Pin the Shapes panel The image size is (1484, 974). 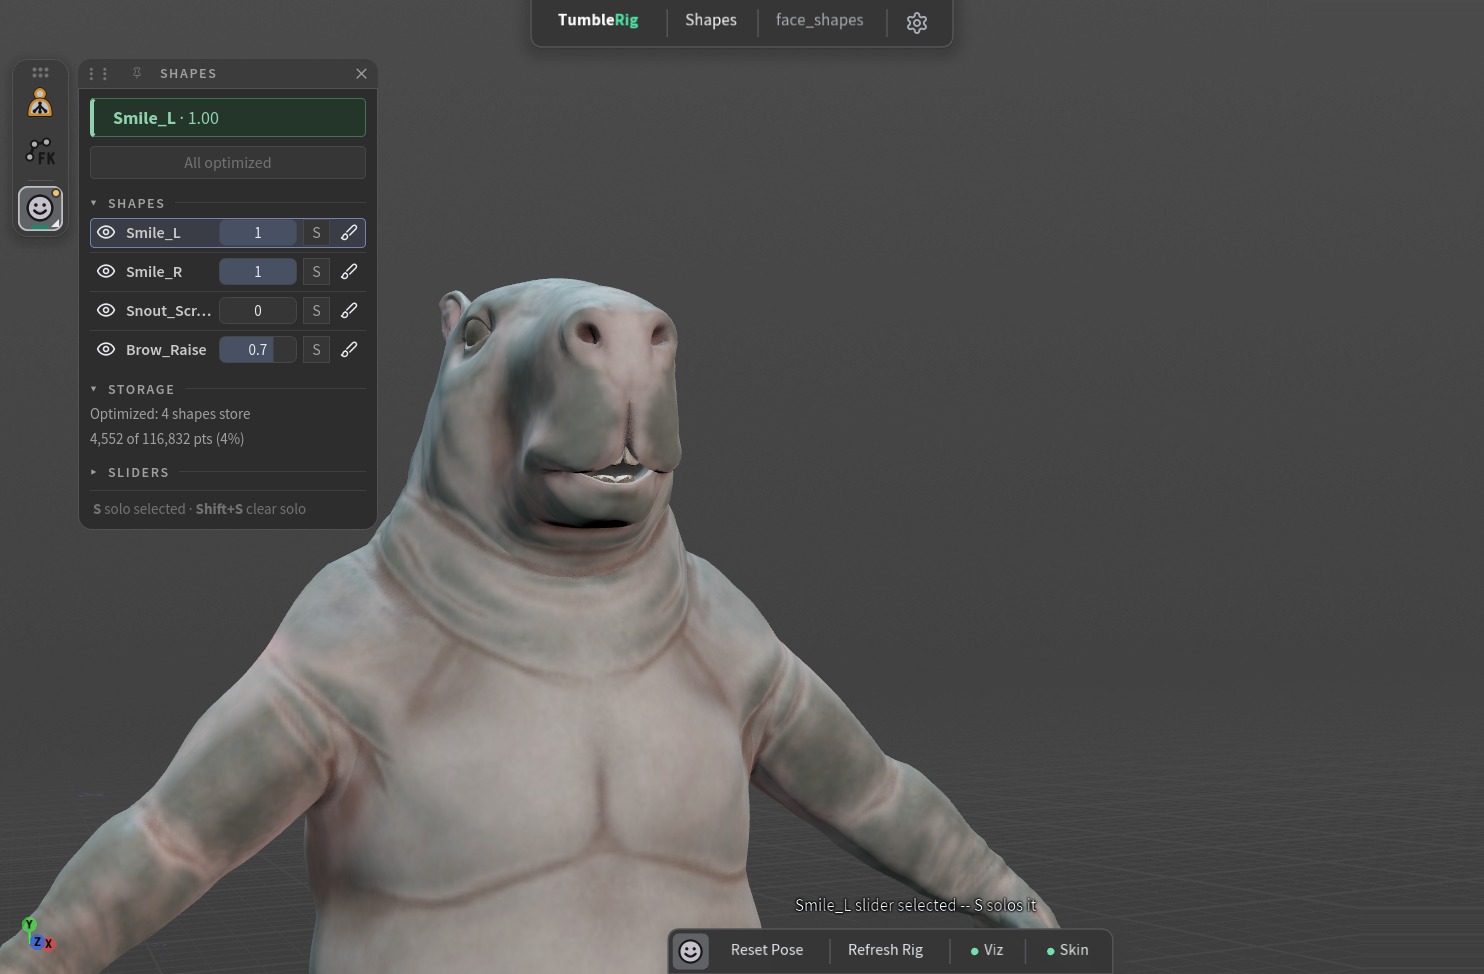137,73
